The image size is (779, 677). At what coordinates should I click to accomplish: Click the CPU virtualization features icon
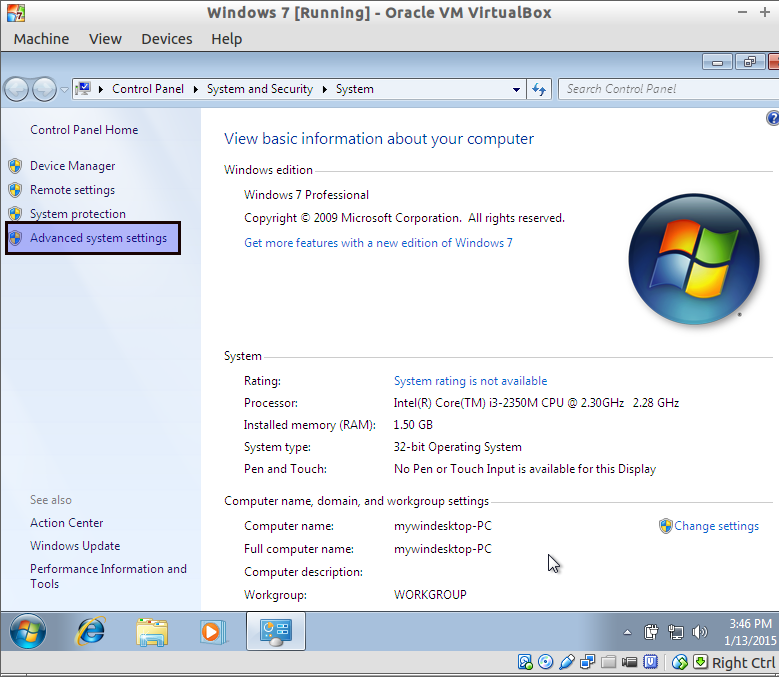tap(650, 662)
